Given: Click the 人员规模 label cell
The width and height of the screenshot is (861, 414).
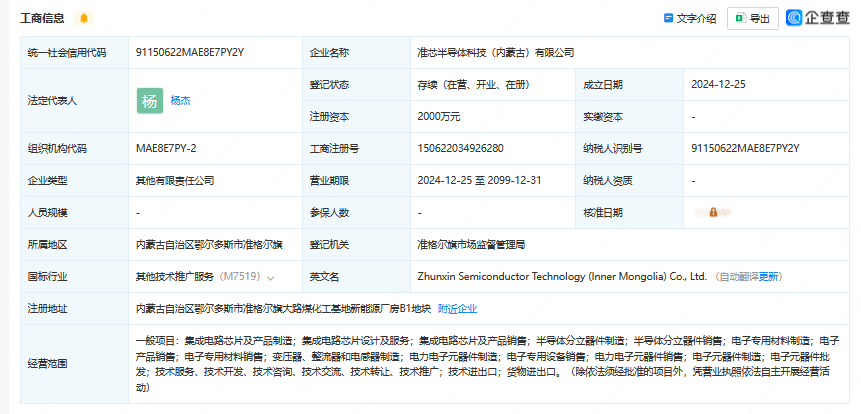Looking at the screenshot, I should 75,212.
